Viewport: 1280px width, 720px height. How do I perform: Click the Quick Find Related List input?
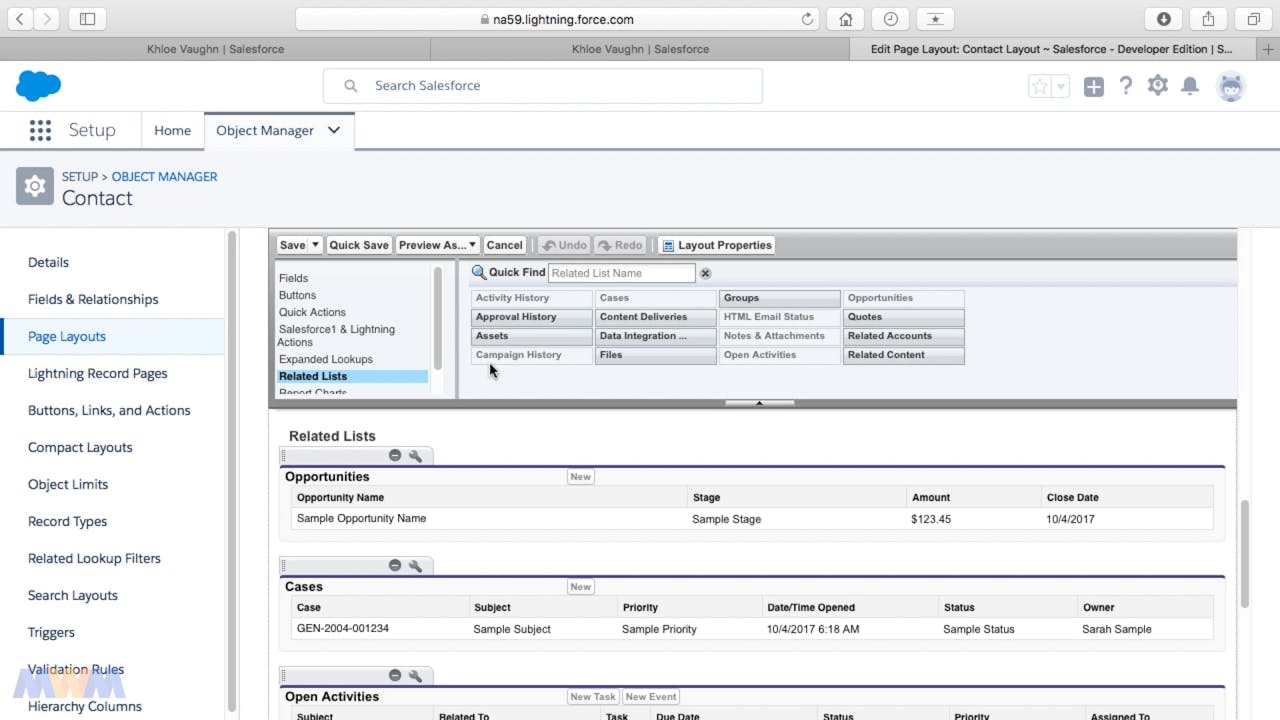pos(621,273)
